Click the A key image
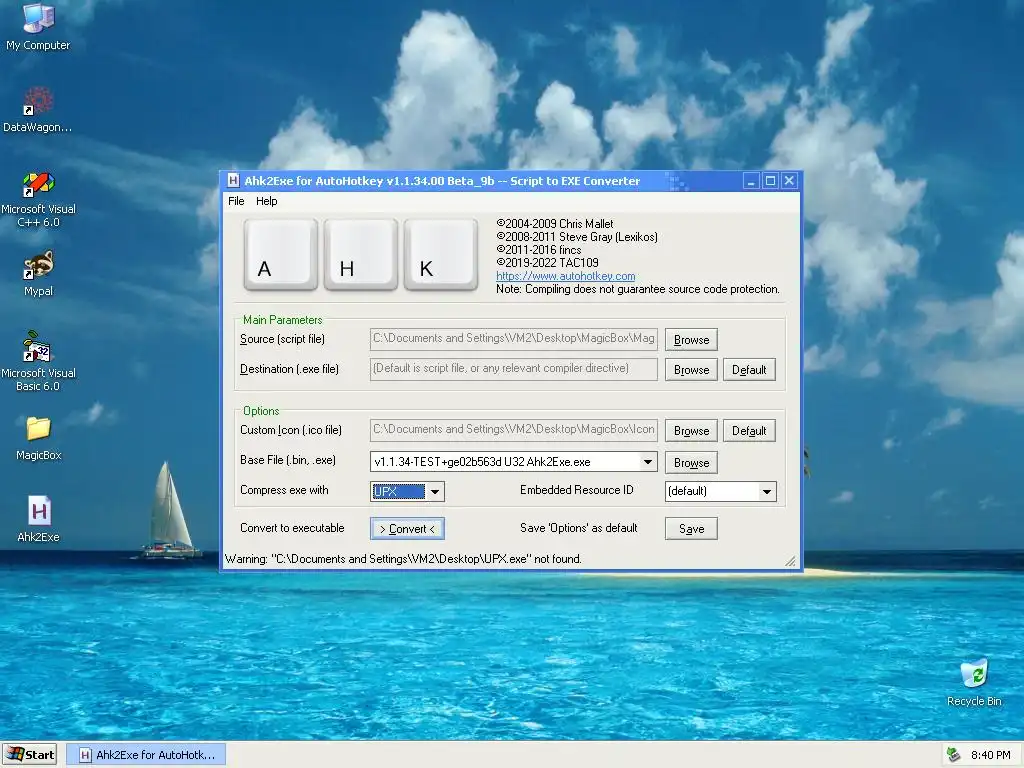Viewport: 1024px width, 768px height. tap(280, 254)
